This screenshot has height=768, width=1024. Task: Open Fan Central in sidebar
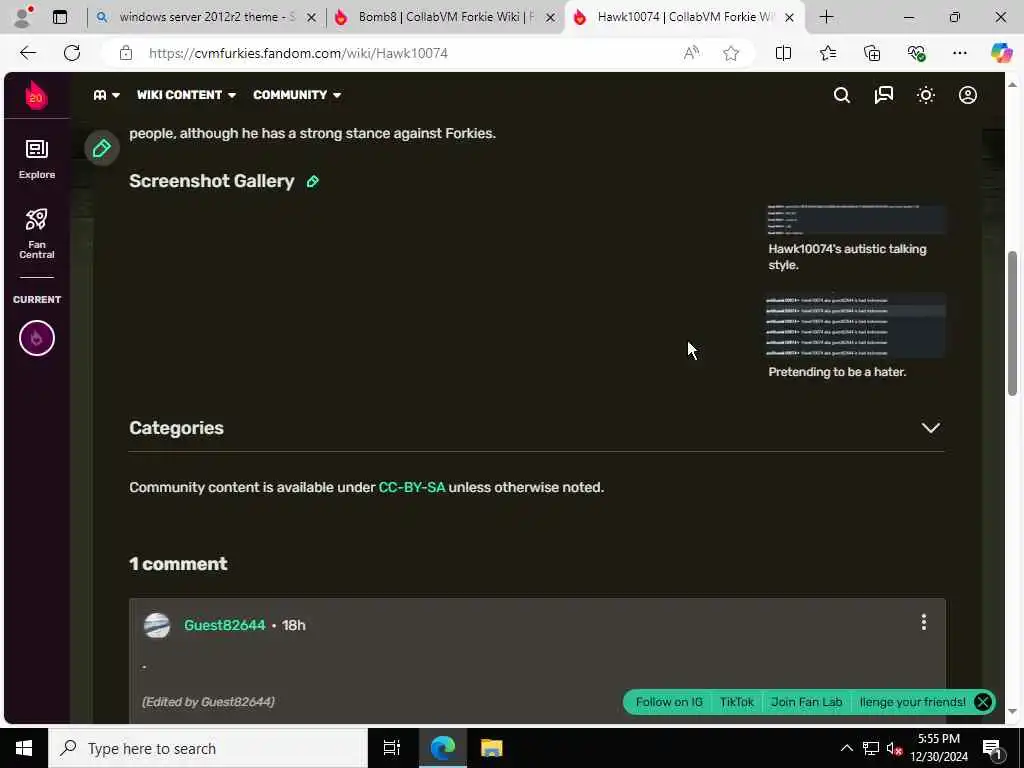[37, 234]
